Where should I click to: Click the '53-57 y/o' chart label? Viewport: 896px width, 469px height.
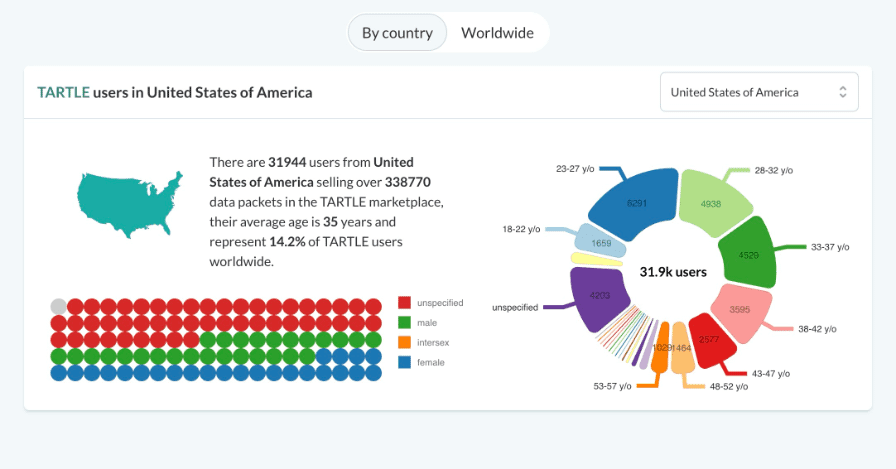[612, 386]
